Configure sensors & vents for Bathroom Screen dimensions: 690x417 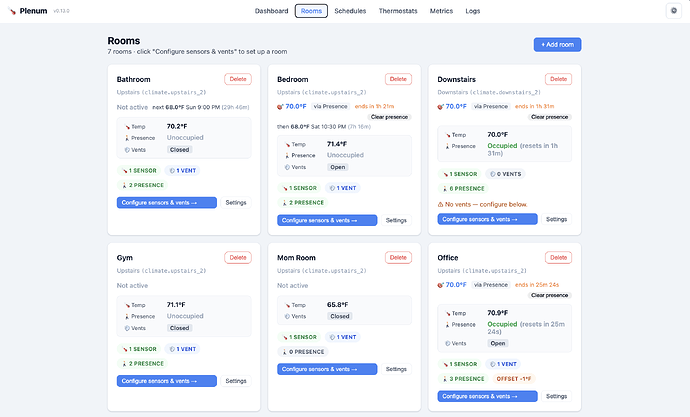coord(166,203)
